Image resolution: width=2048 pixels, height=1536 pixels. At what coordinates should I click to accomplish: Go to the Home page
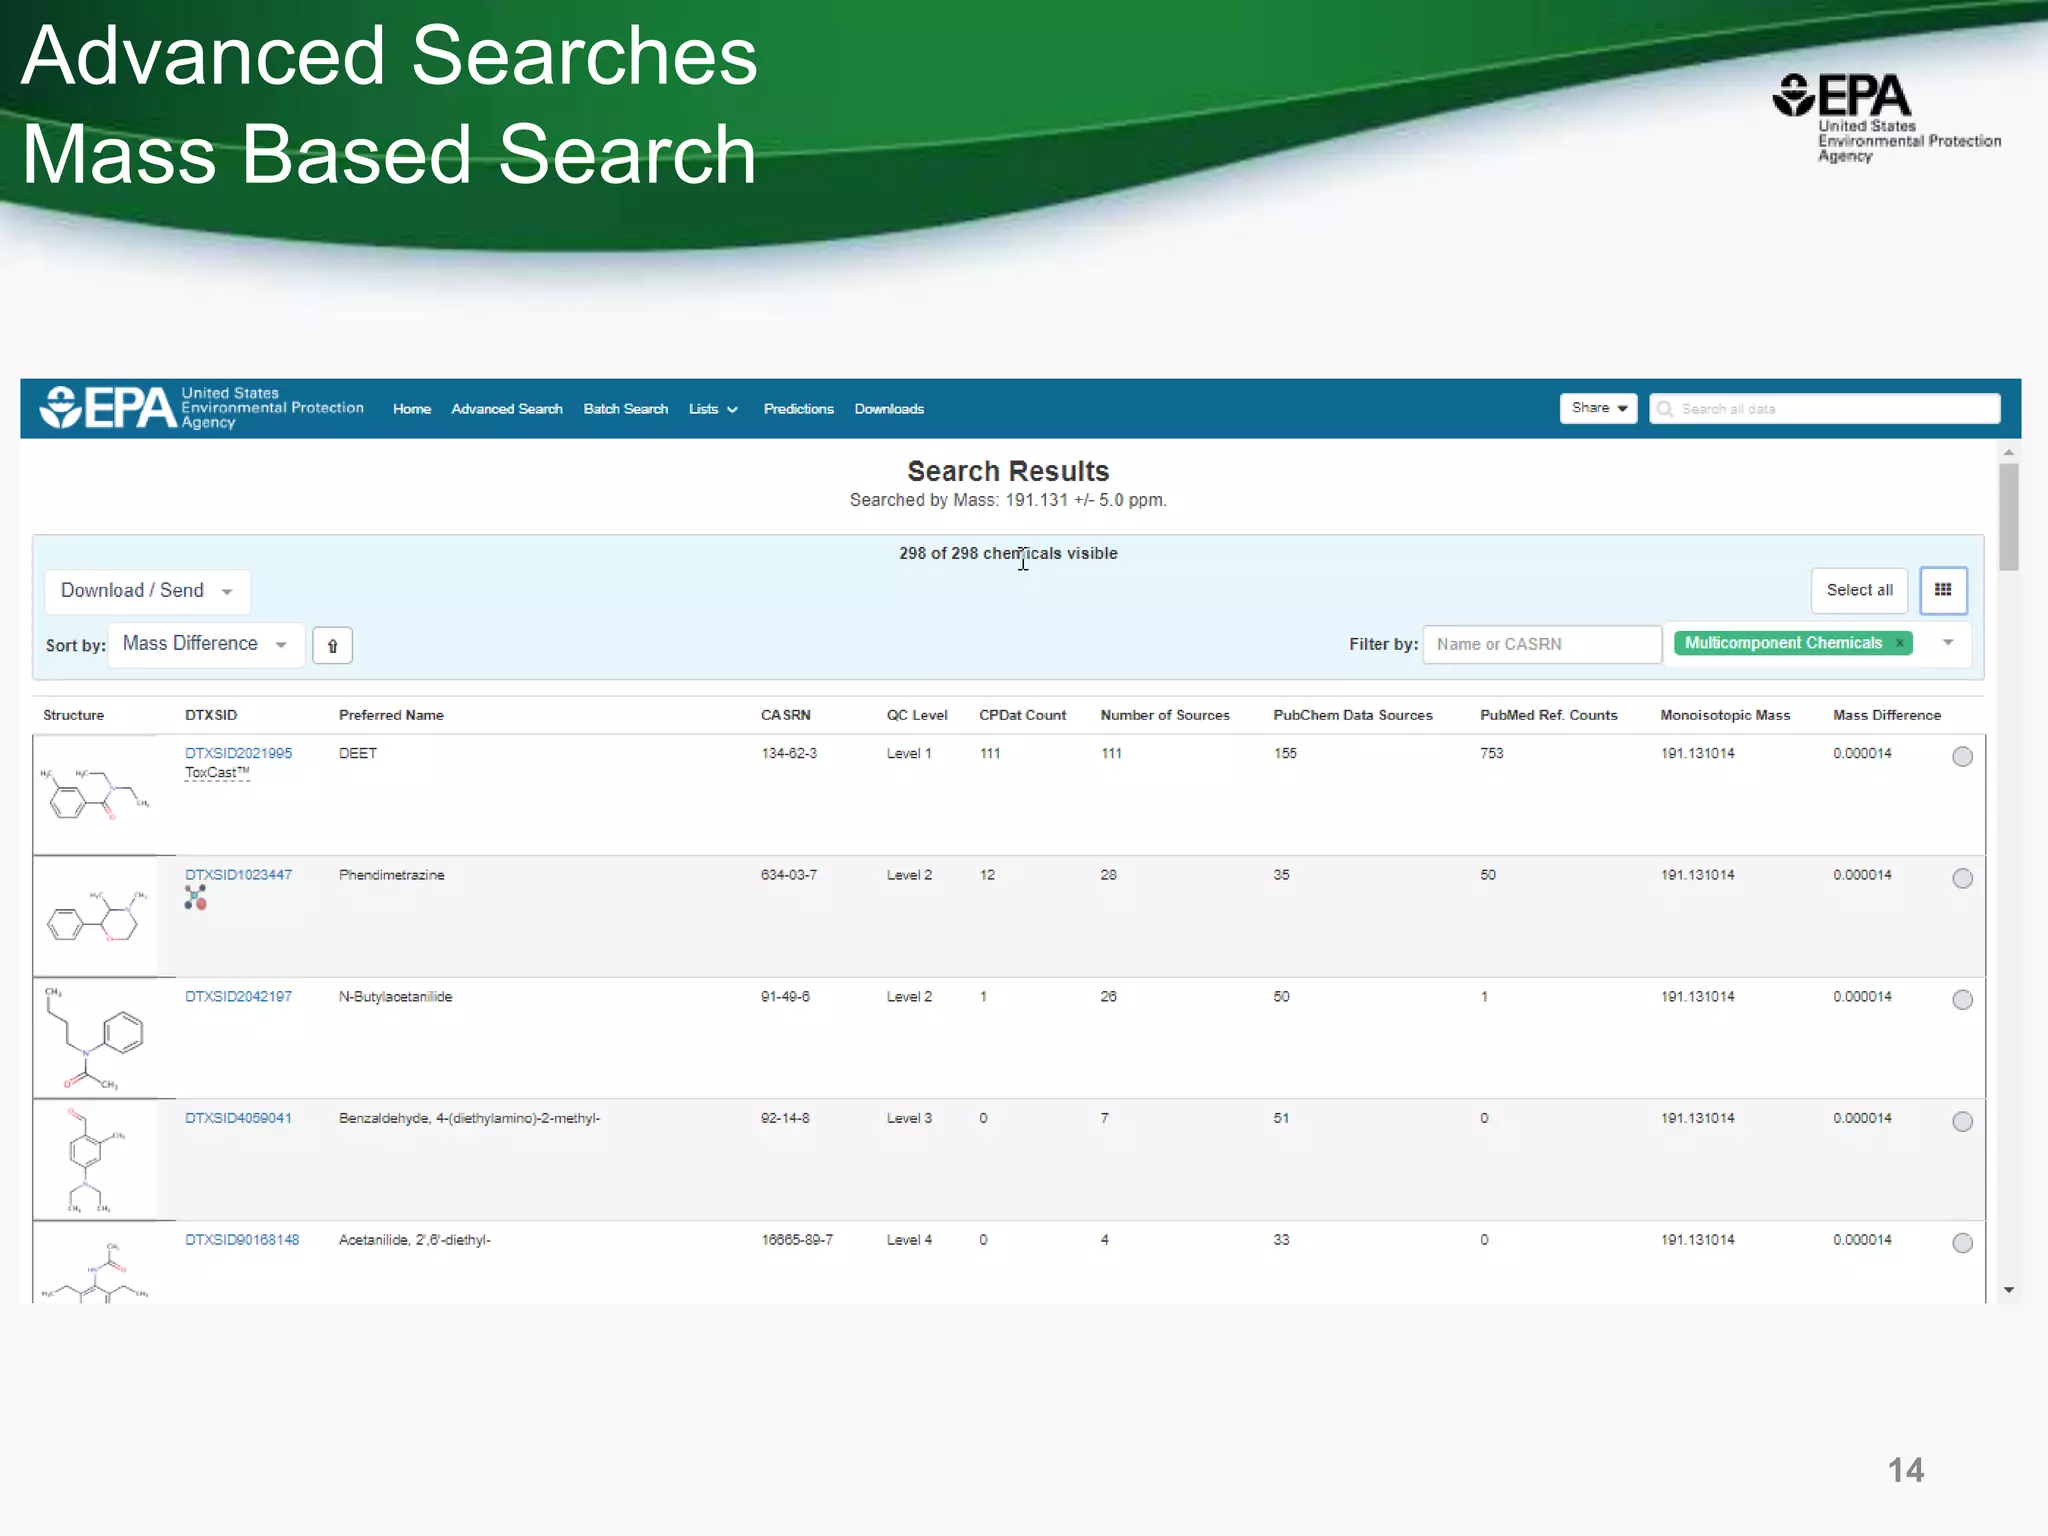coord(412,409)
